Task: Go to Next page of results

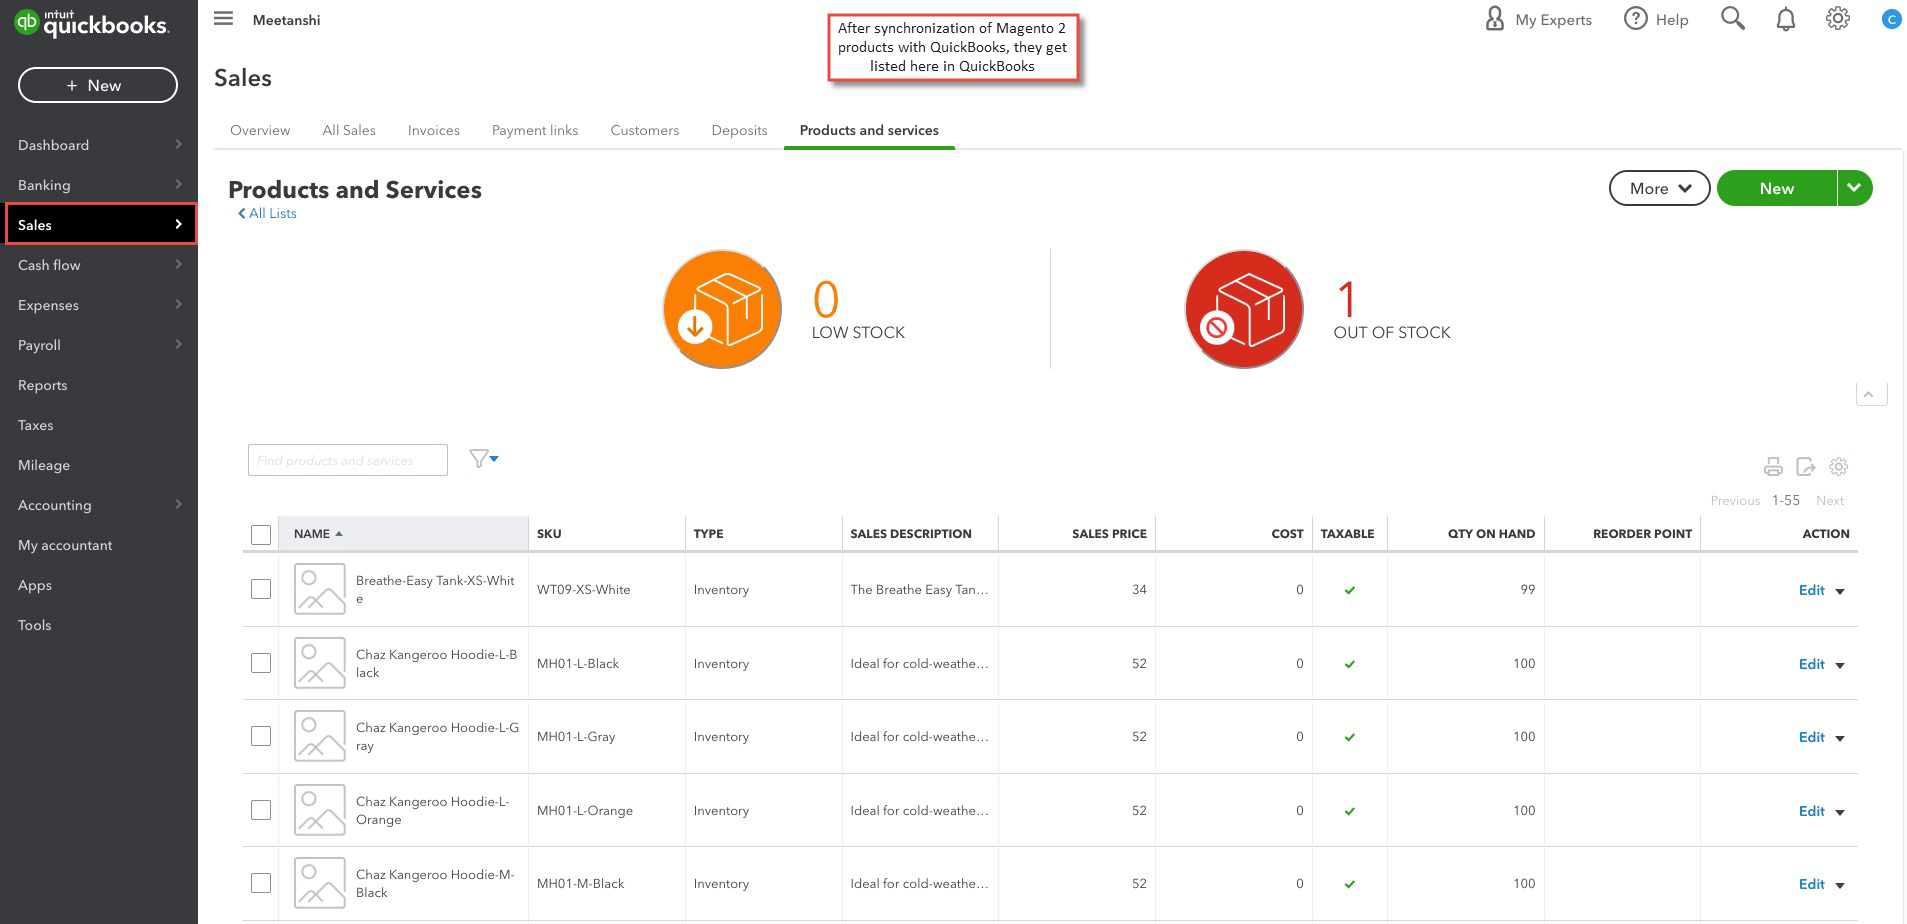Action: pyautogui.click(x=1830, y=500)
